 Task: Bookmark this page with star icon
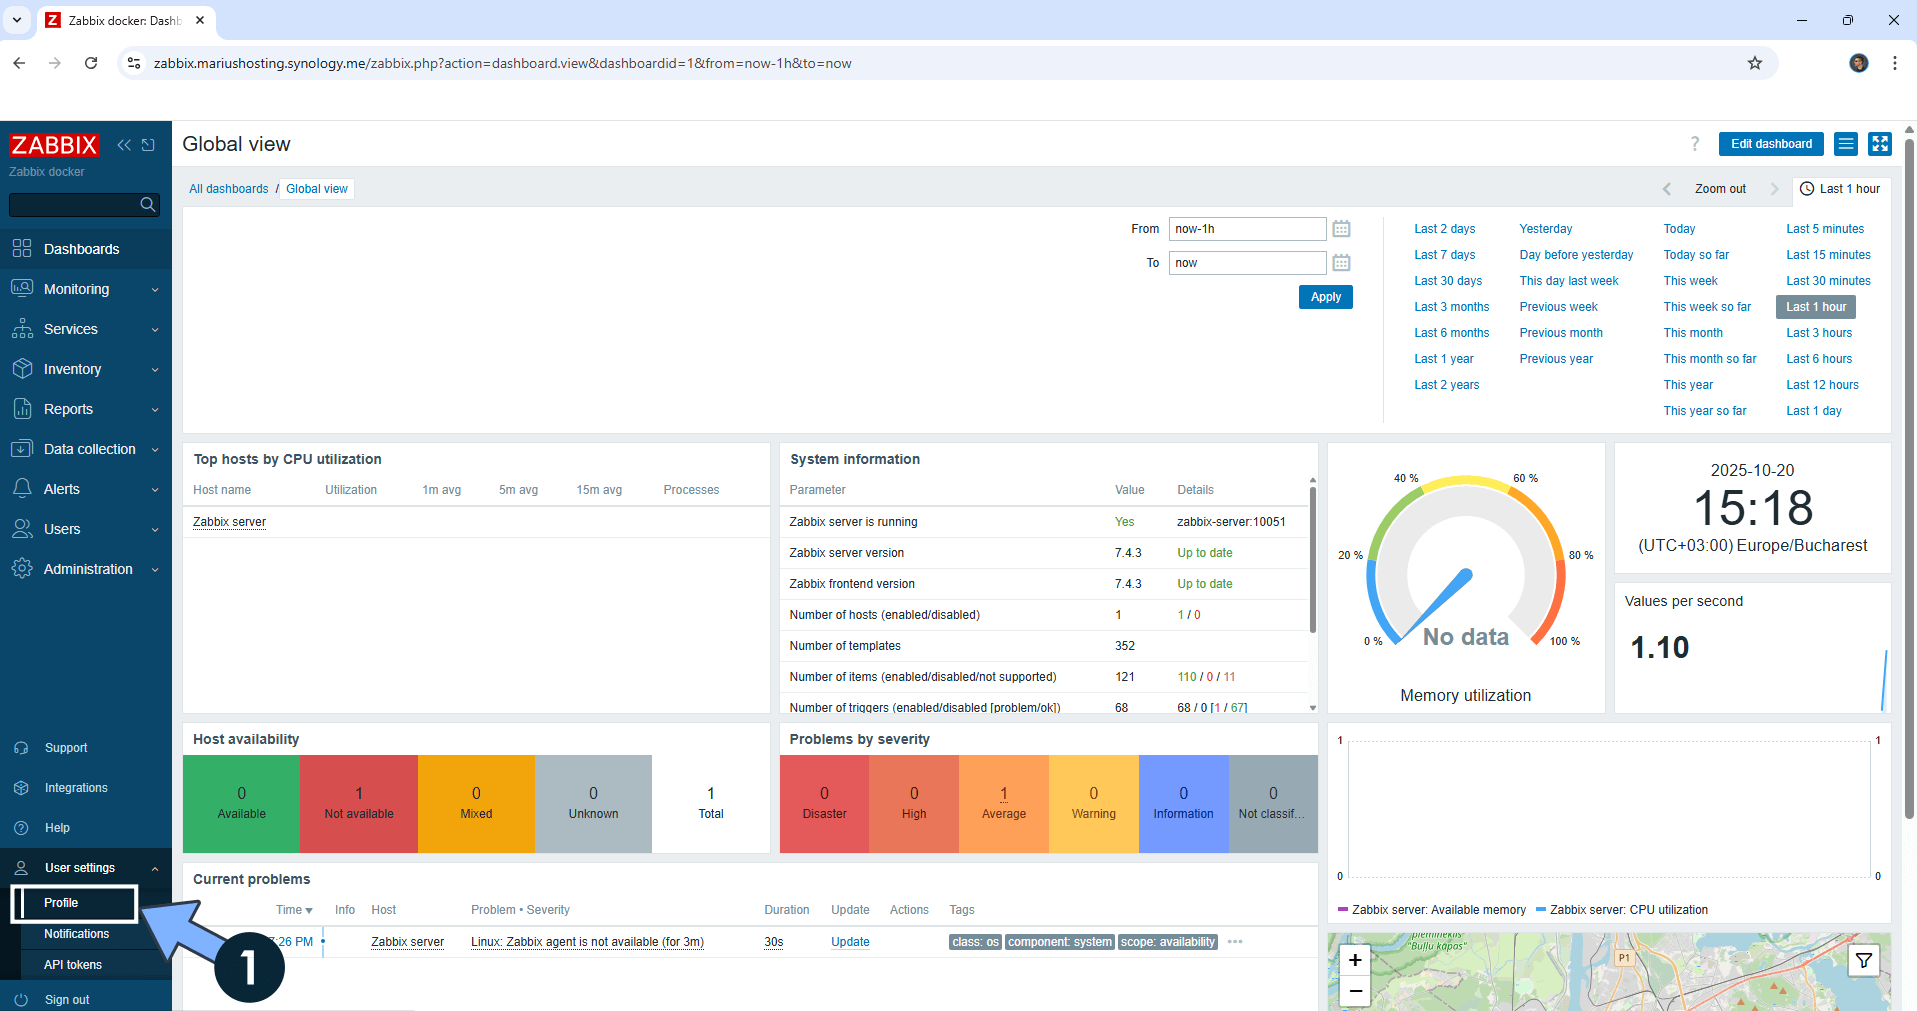coord(1755,63)
